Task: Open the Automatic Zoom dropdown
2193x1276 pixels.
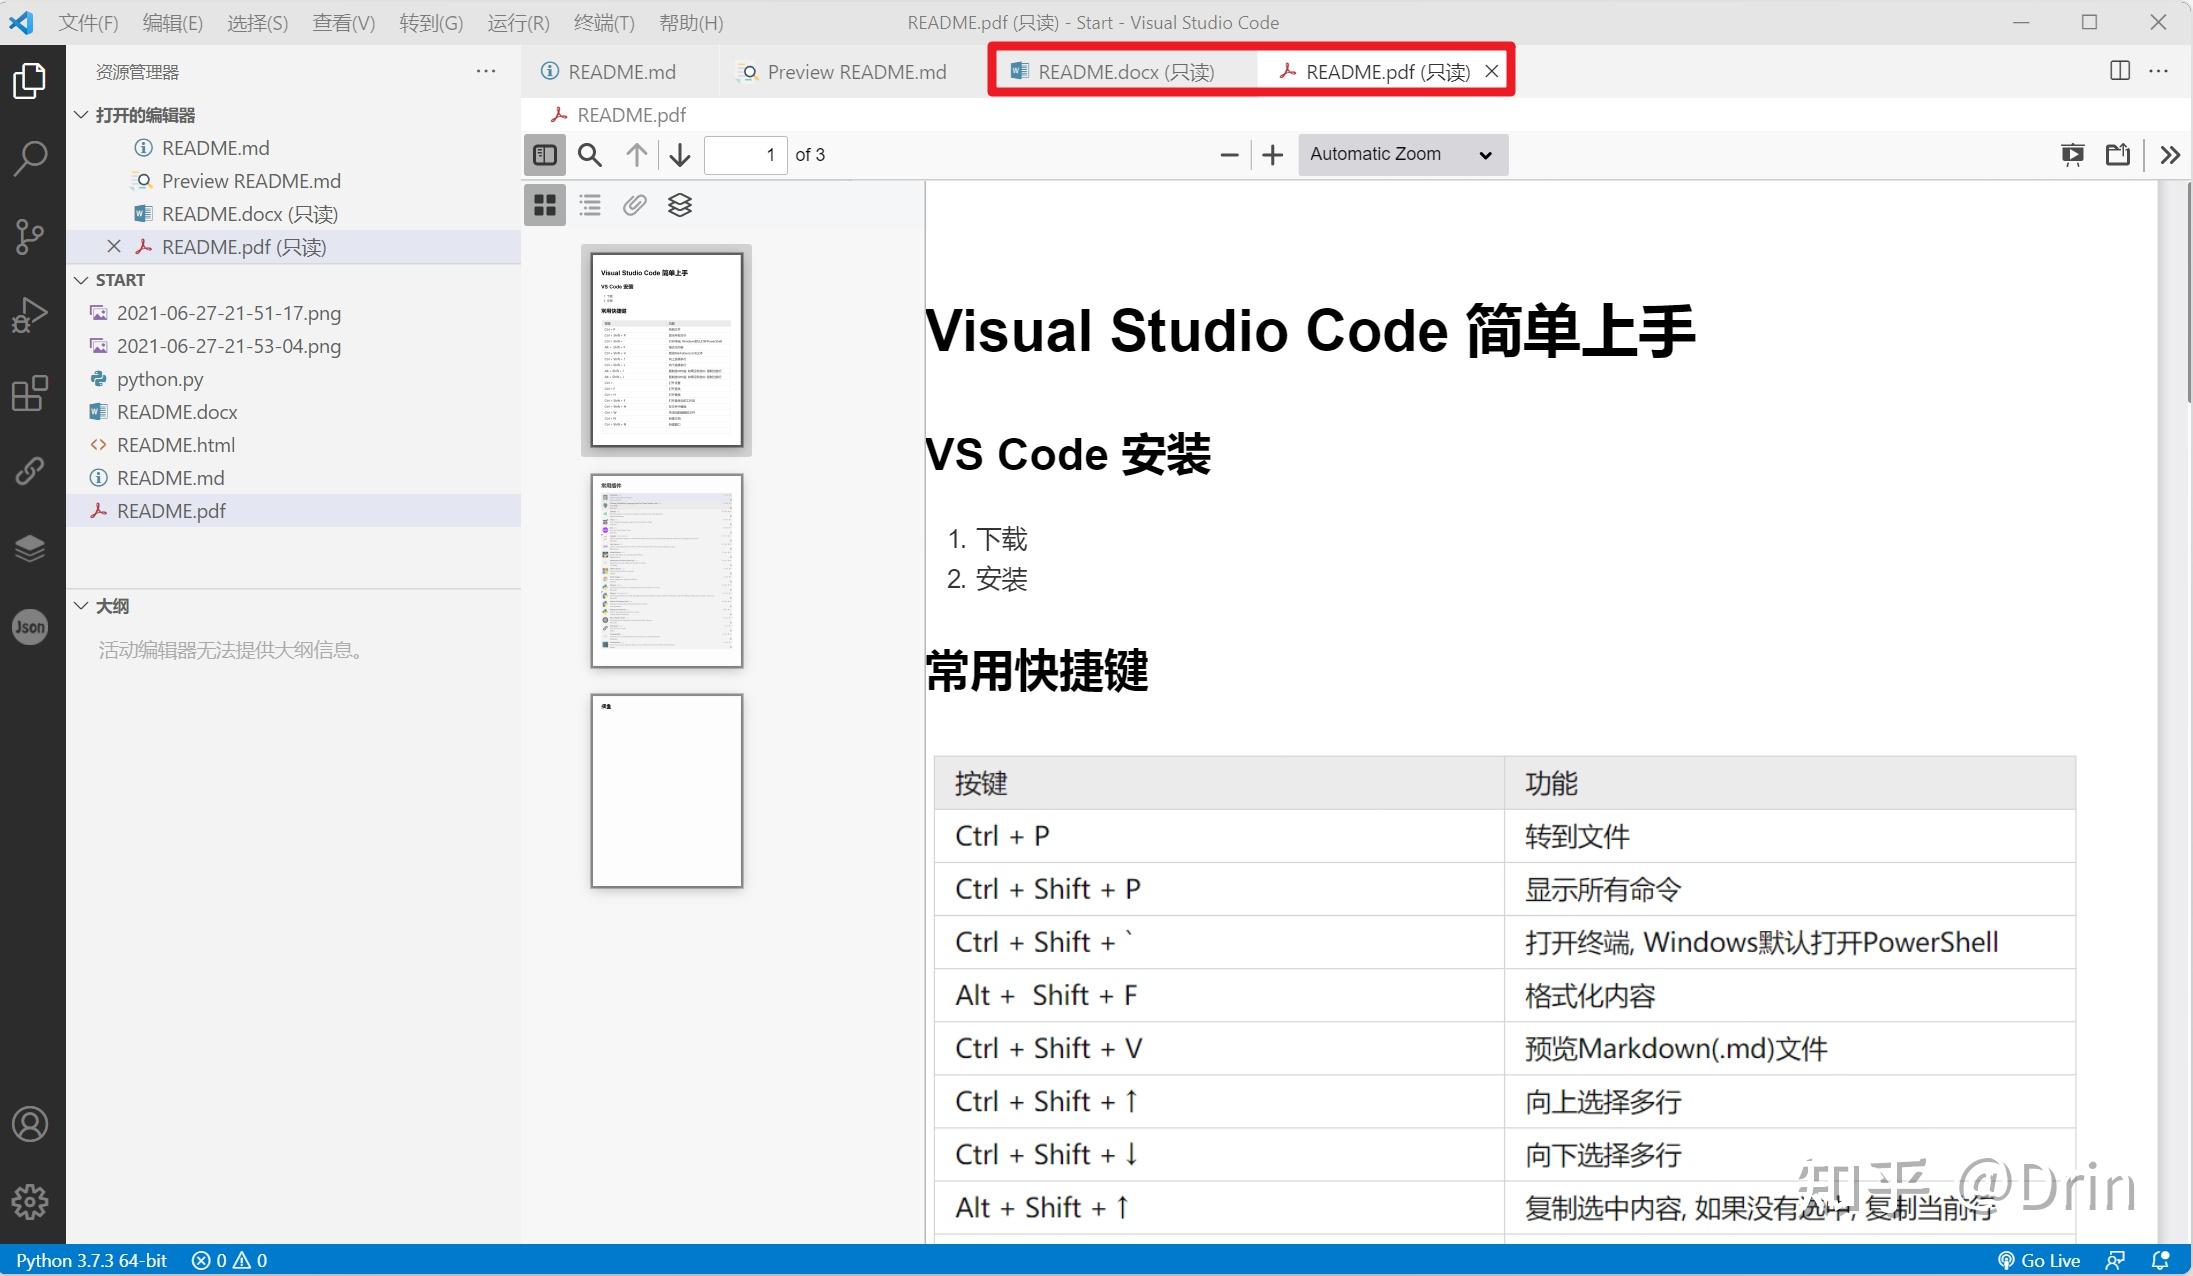Action: (1403, 155)
